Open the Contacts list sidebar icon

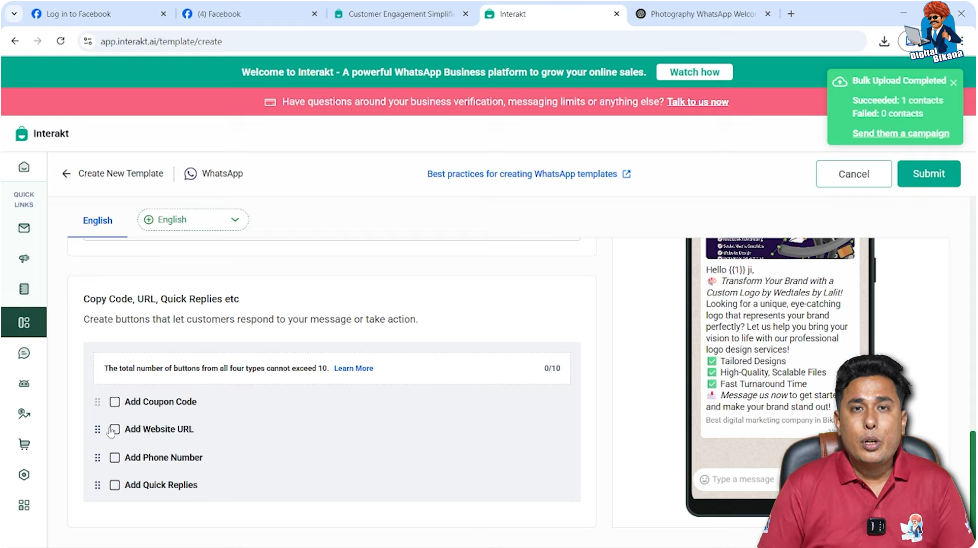pyautogui.click(x=24, y=289)
